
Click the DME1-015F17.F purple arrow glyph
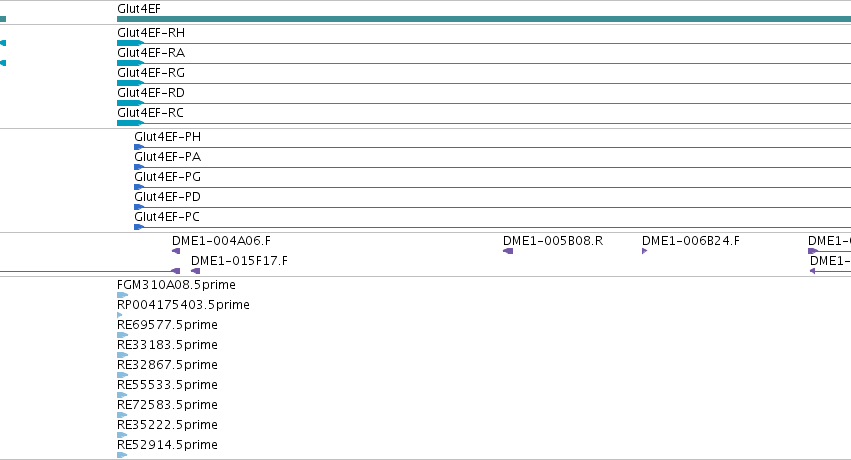[195, 271]
